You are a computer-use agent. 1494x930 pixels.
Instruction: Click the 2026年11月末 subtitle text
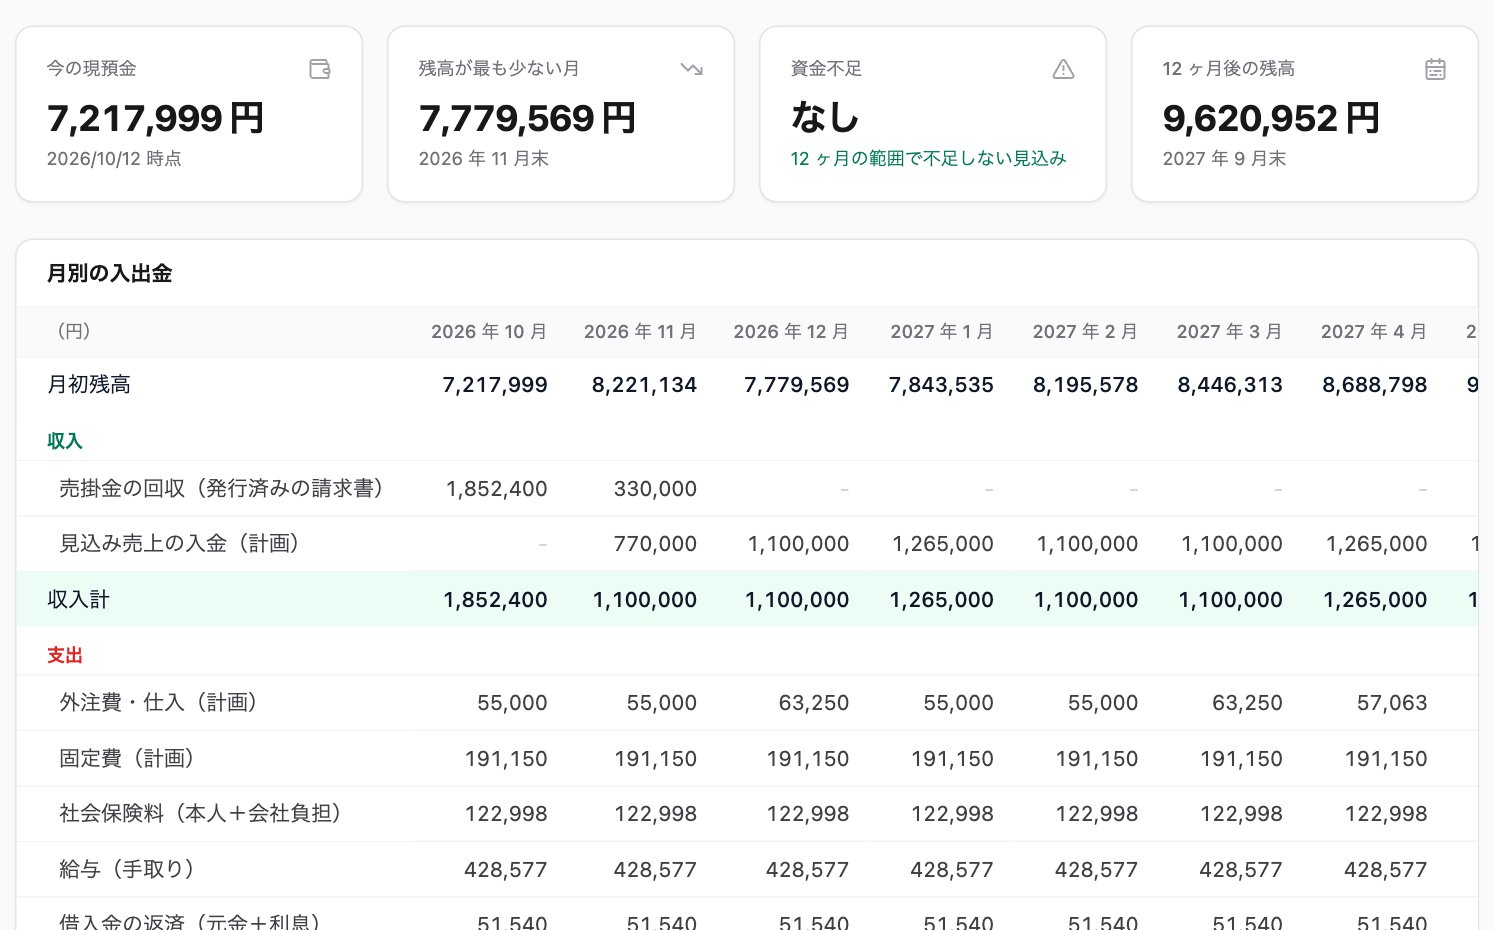tap(484, 158)
